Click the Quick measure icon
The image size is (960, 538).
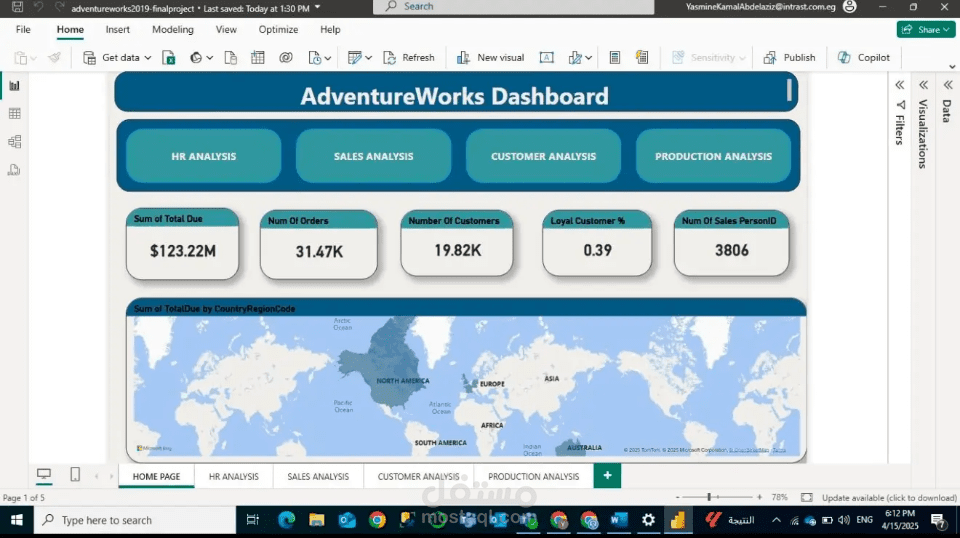(x=642, y=58)
